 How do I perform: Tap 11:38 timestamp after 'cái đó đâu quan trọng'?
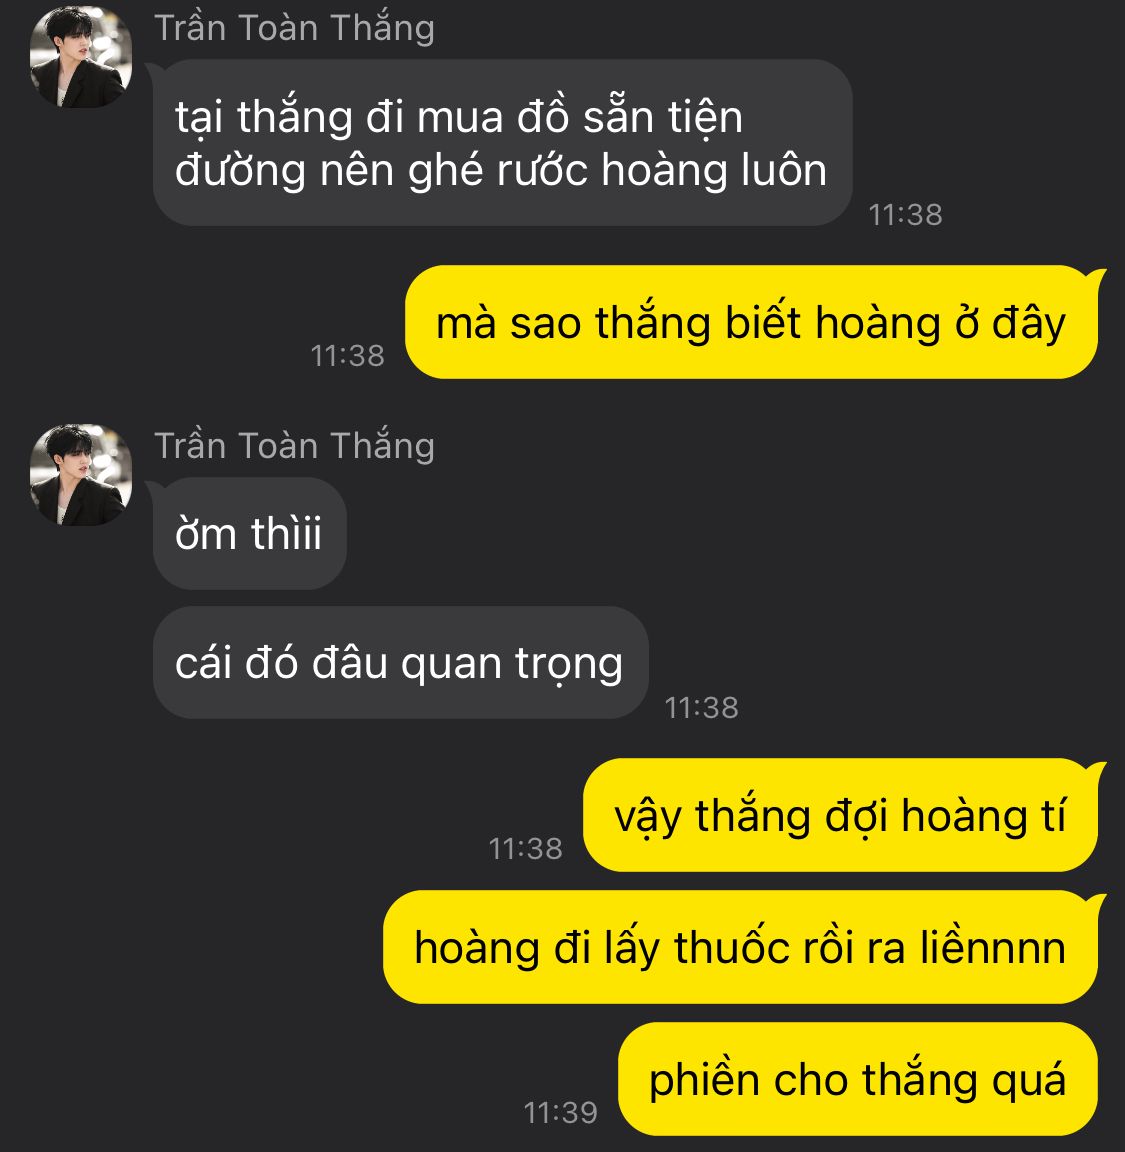click(x=702, y=708)
